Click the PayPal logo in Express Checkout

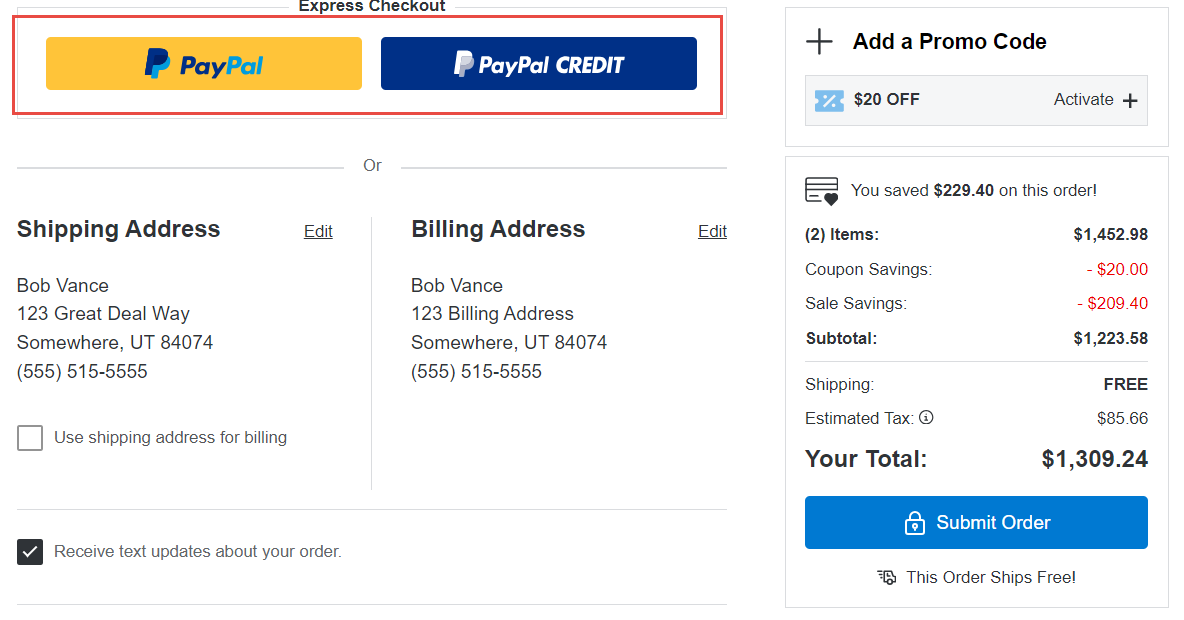click(204, 63)
